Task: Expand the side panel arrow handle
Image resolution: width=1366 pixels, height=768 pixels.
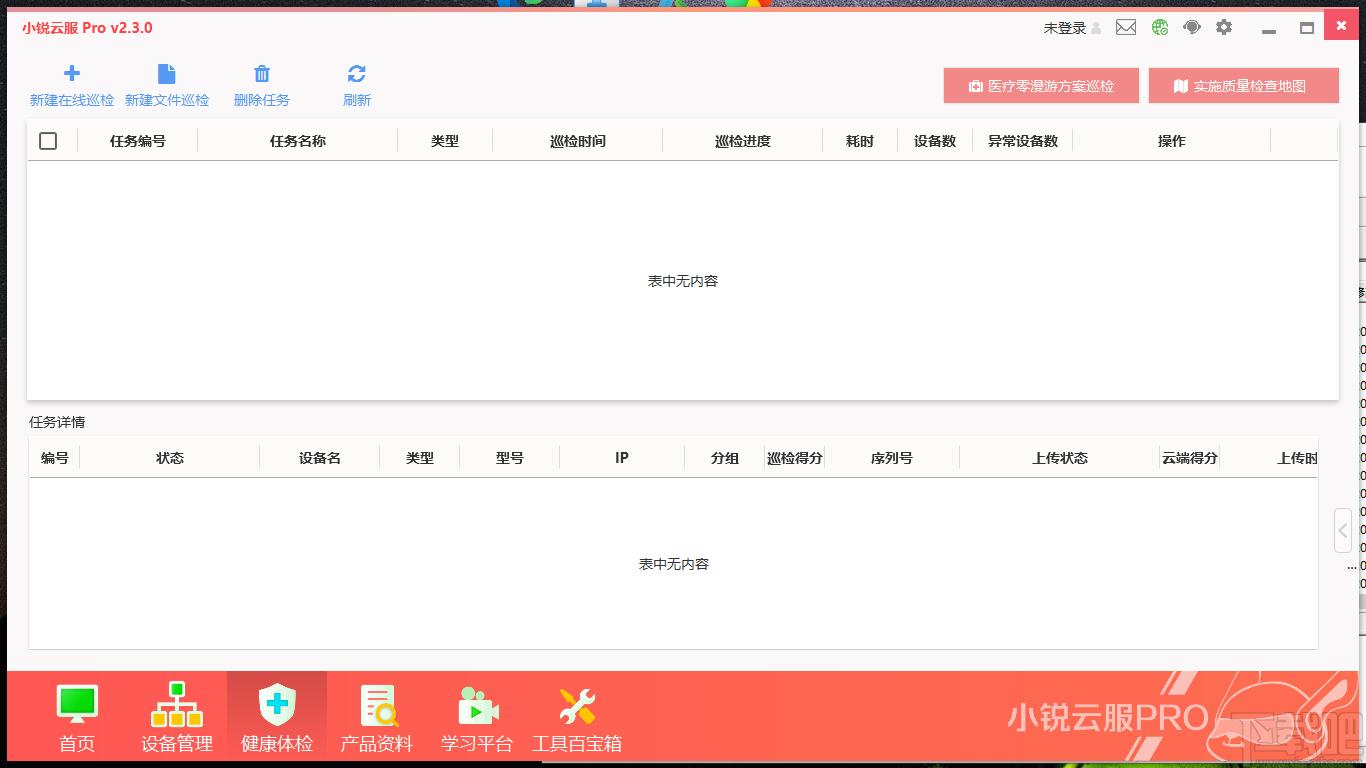Action: click(1343, 530)
